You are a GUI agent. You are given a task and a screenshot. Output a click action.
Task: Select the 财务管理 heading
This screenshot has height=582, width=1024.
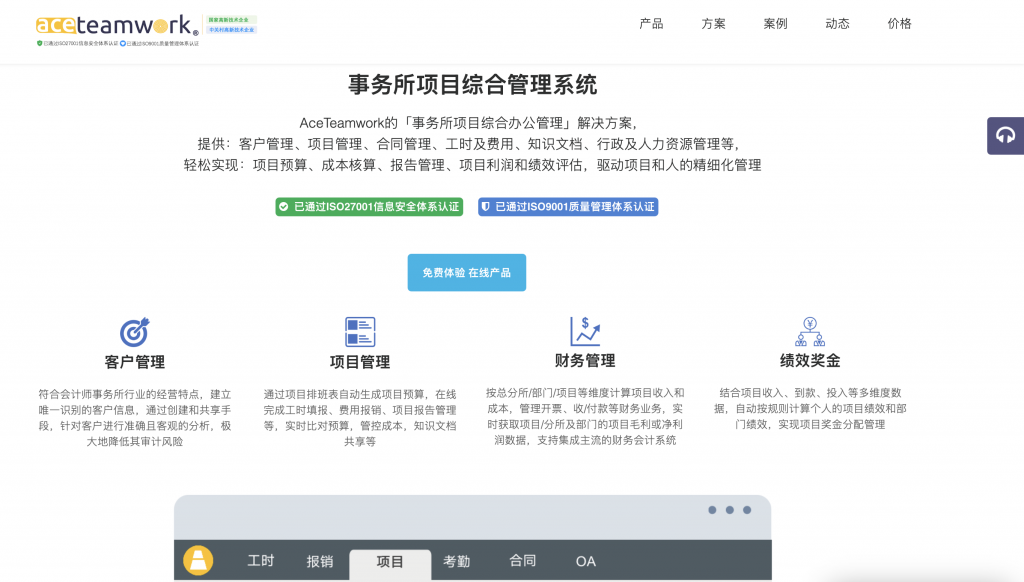pos(585,361)
